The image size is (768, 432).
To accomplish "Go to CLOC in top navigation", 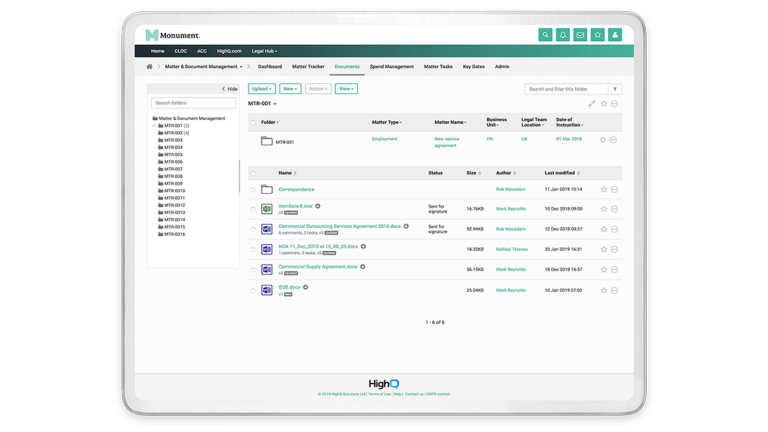I will click(x=181, y=51).
